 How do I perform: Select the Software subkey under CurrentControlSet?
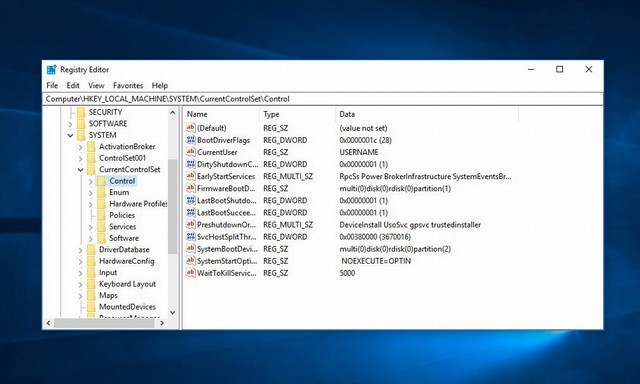point(124,238)
